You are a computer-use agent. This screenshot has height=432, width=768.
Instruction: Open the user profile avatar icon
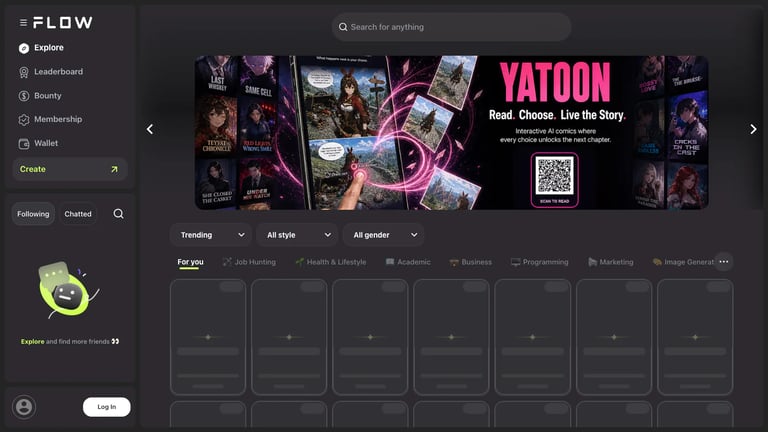[x=24, y=407]
